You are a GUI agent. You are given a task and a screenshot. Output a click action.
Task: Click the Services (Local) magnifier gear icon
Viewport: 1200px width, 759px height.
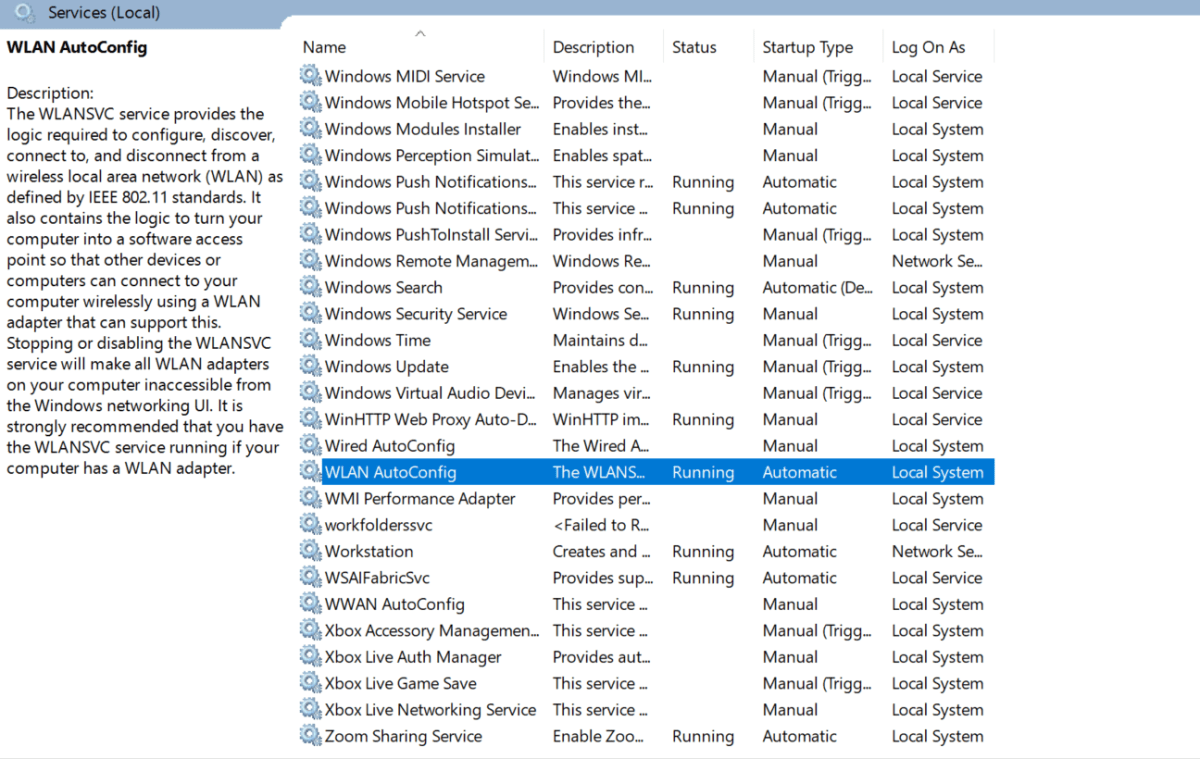point(25,13)
